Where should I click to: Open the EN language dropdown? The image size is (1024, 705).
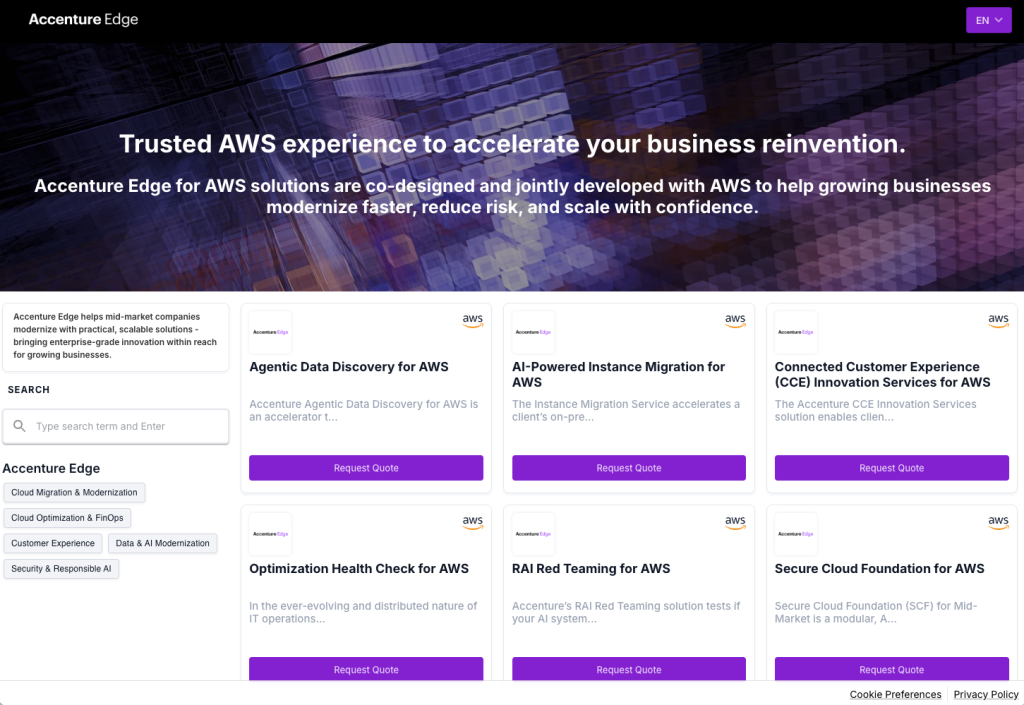[x=988, y=20]
